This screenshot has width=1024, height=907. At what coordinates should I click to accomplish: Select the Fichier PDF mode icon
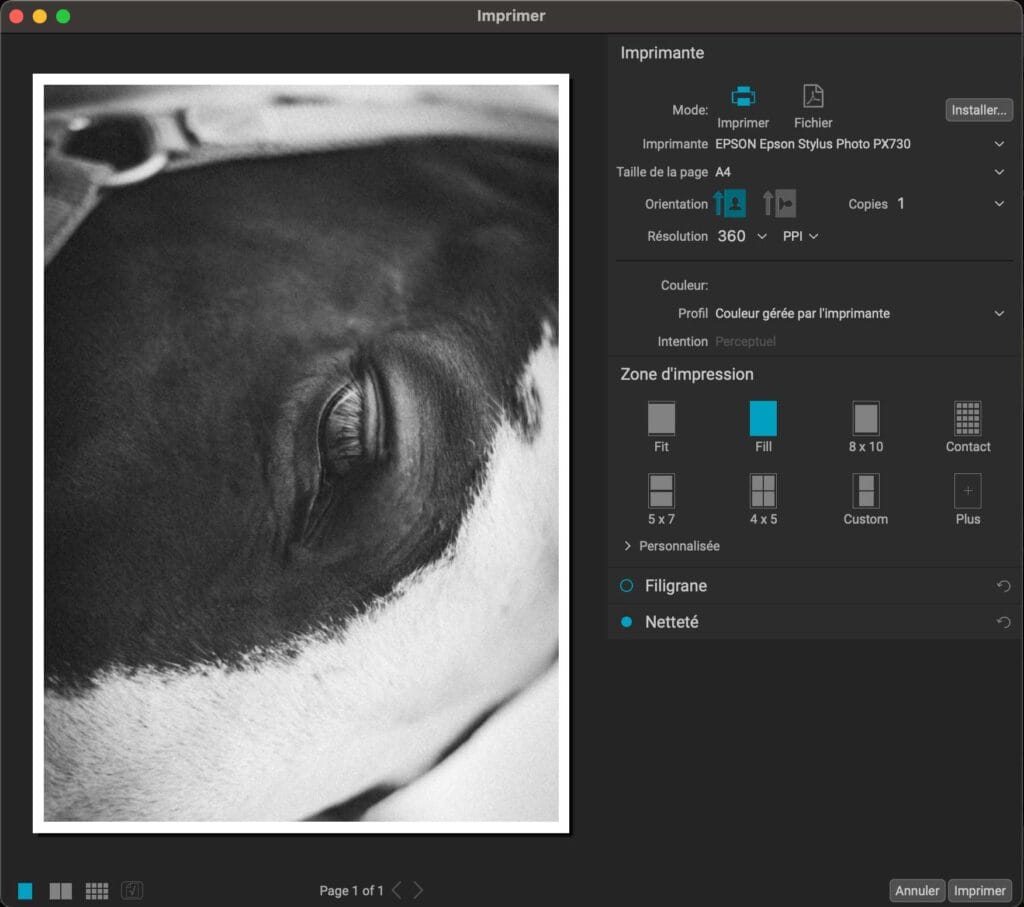pos(813,98)
